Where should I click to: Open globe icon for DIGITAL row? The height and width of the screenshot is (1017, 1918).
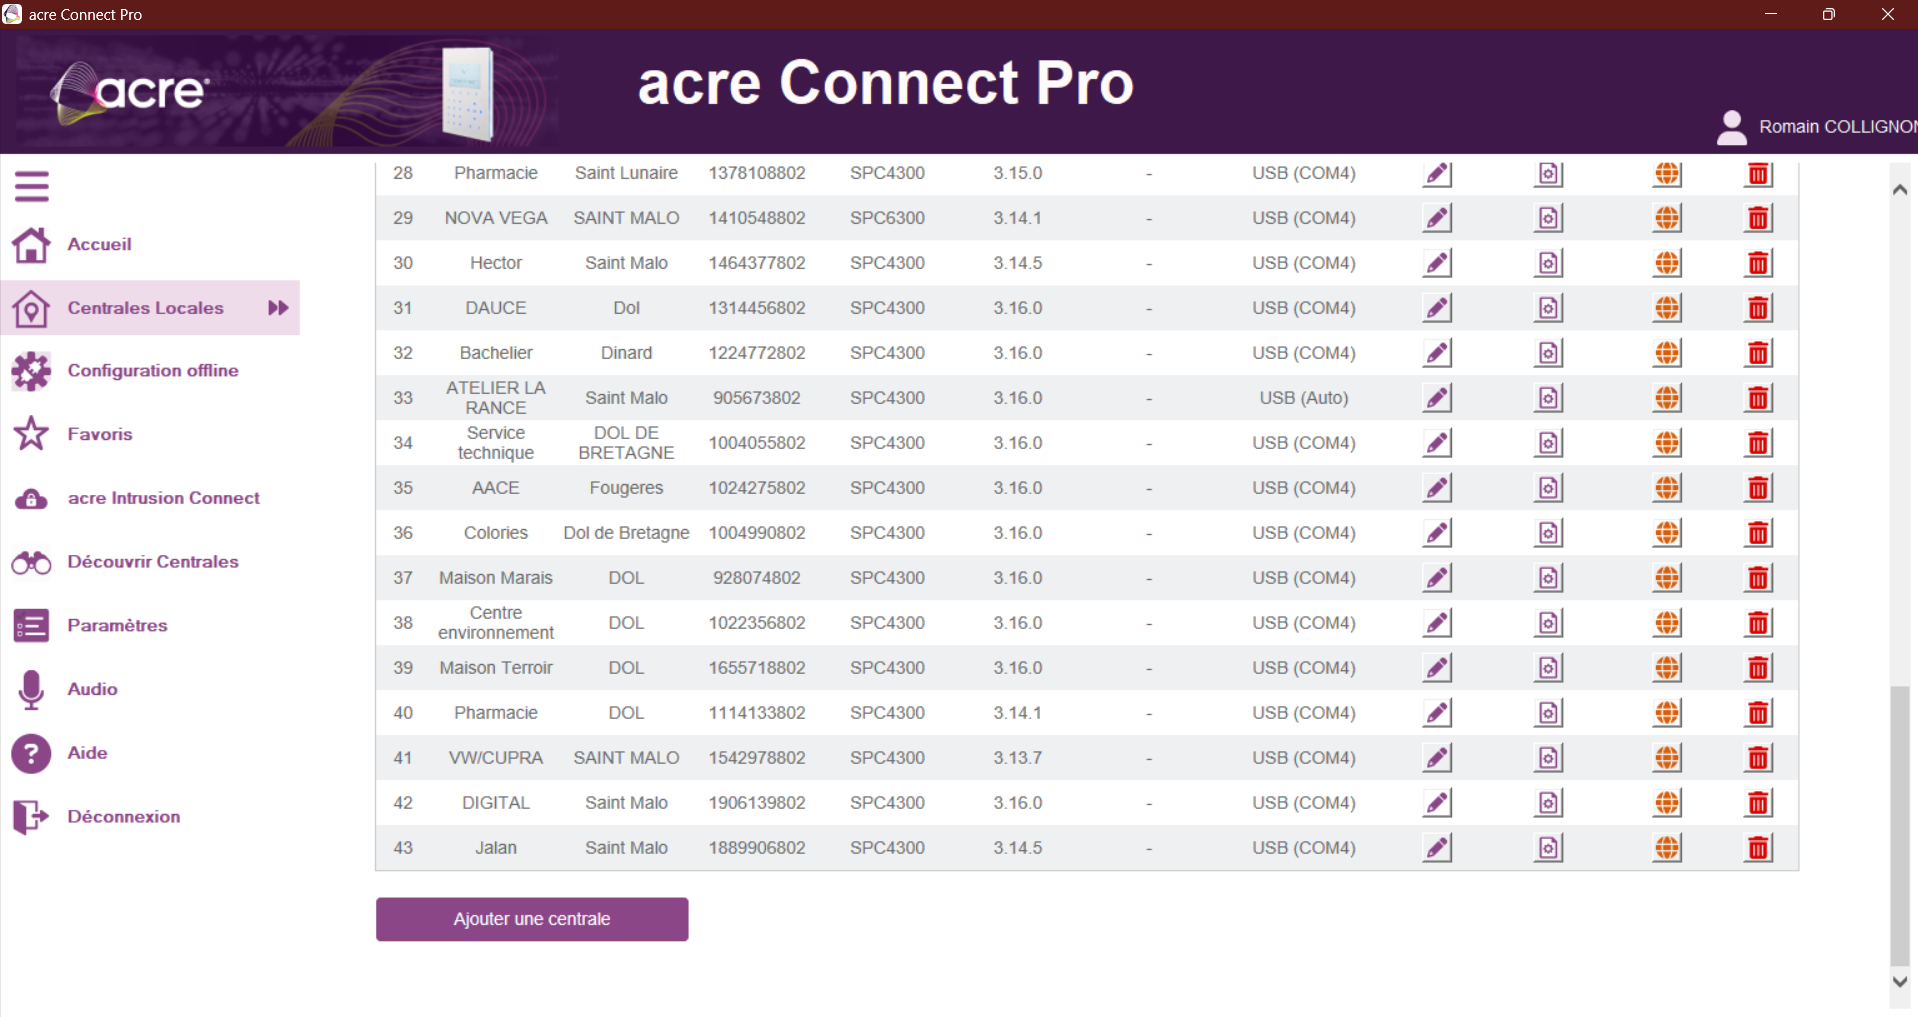pos(1667,803)
